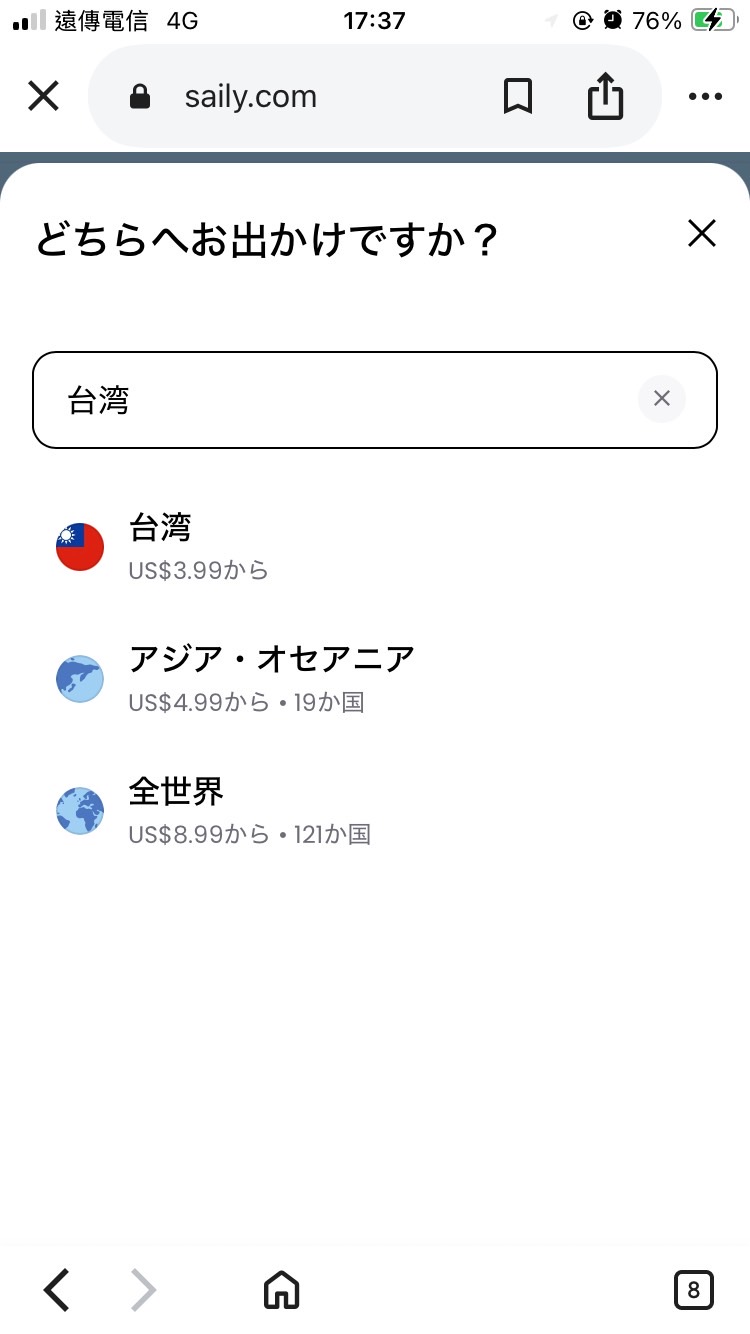Go back with the left chevron
This screenshot has height=1334, width=750.
57,1289
